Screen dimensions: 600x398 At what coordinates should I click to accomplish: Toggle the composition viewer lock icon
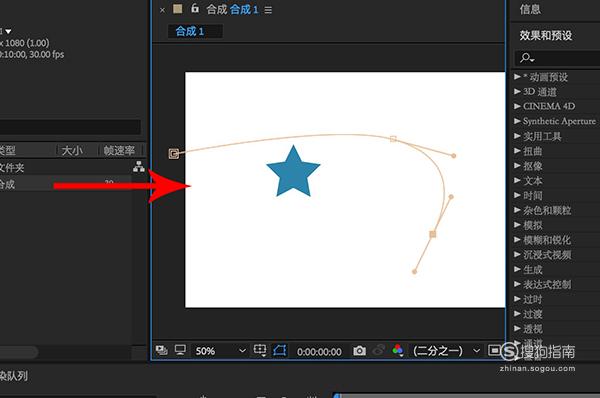(x=195, y=8)
